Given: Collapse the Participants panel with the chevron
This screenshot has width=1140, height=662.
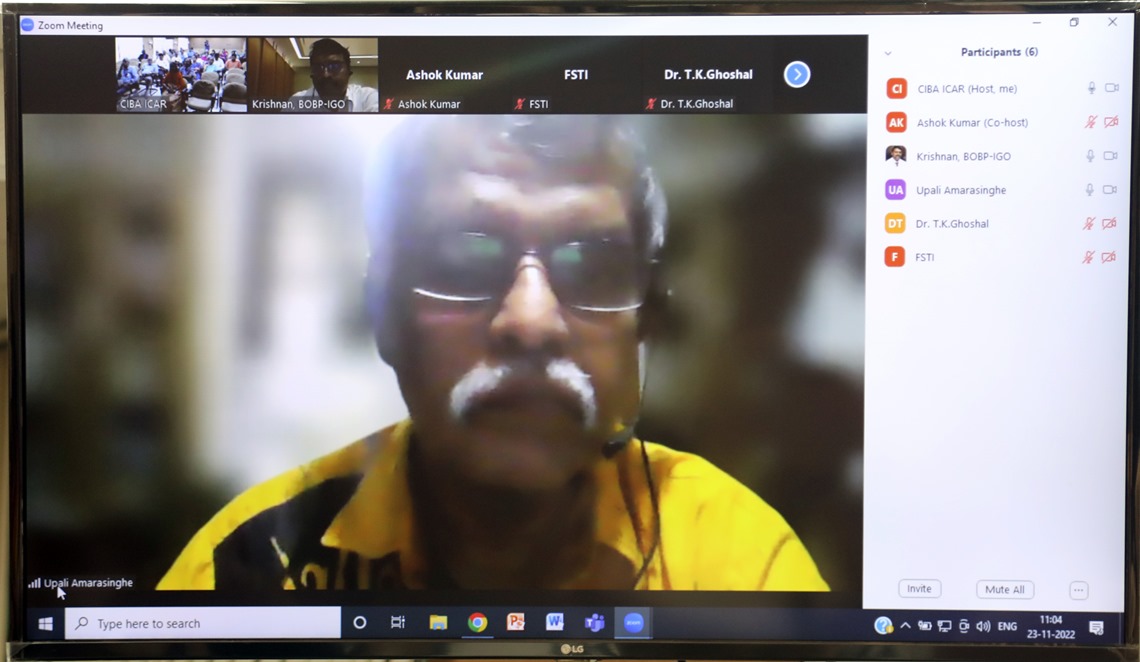Looking at the screenshot, I should pyautogui.click(x=888, y=53).
